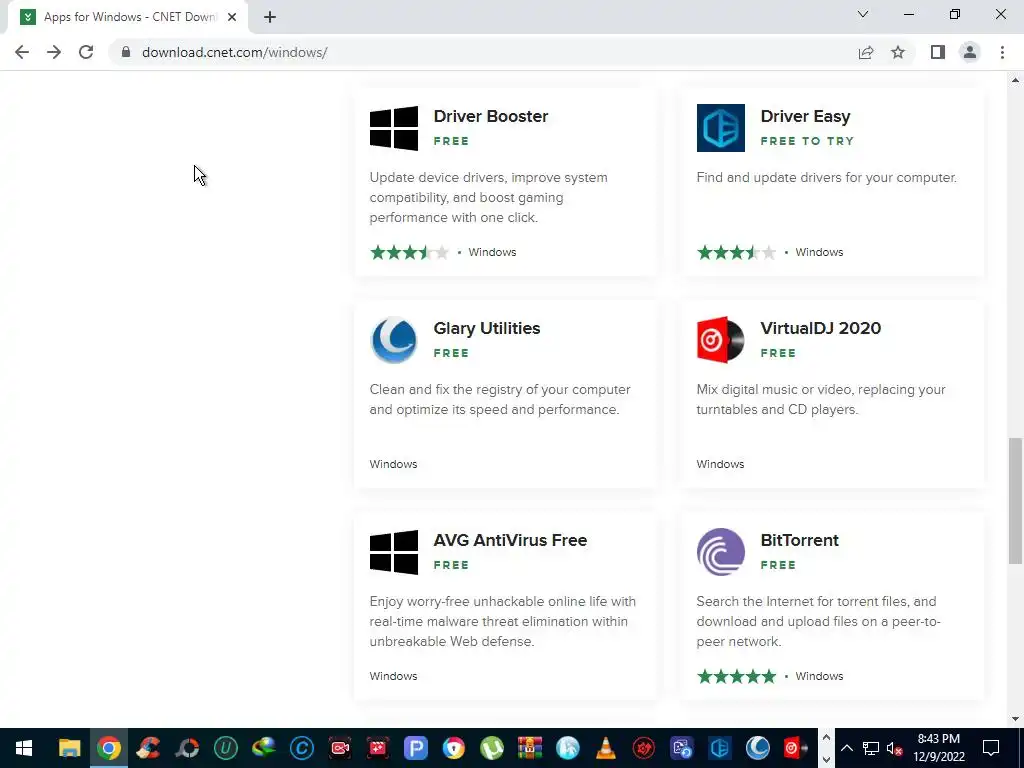Screen dimensions: 1024x768
Task: Open the browser side panel
Action: tap(938, 52)
